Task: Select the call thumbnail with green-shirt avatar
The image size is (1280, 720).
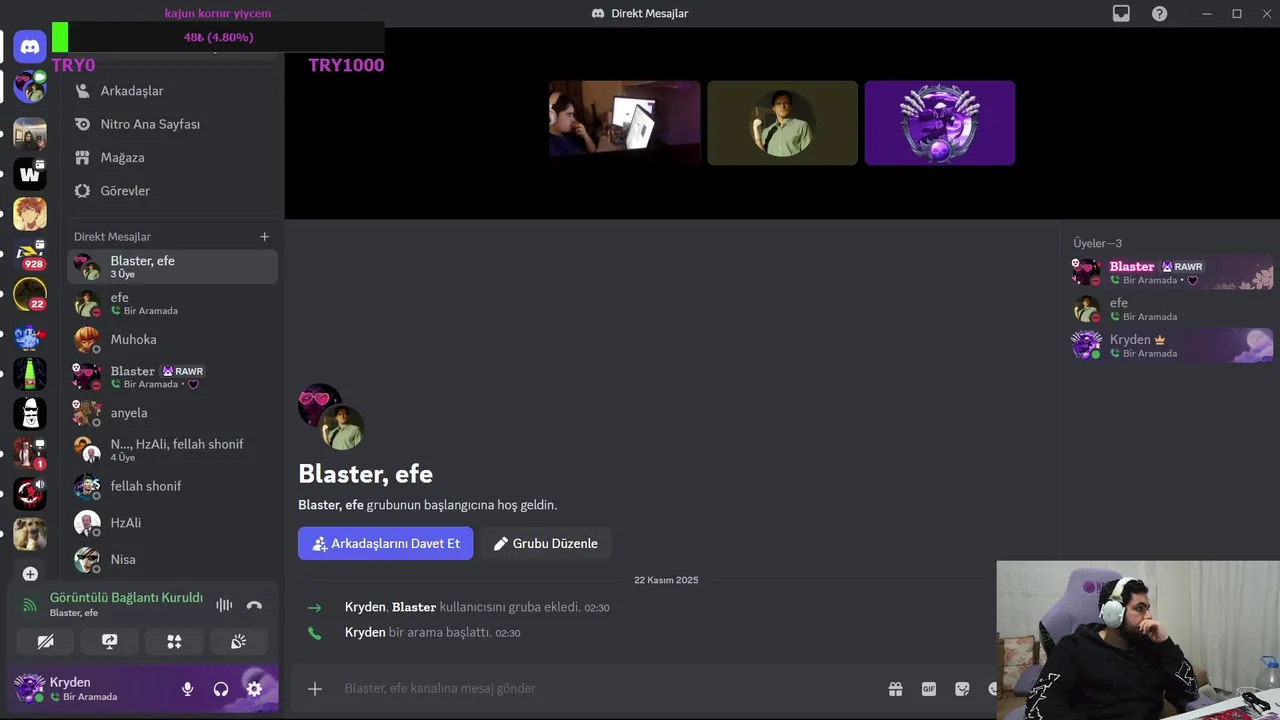Action: coord(782,123)
